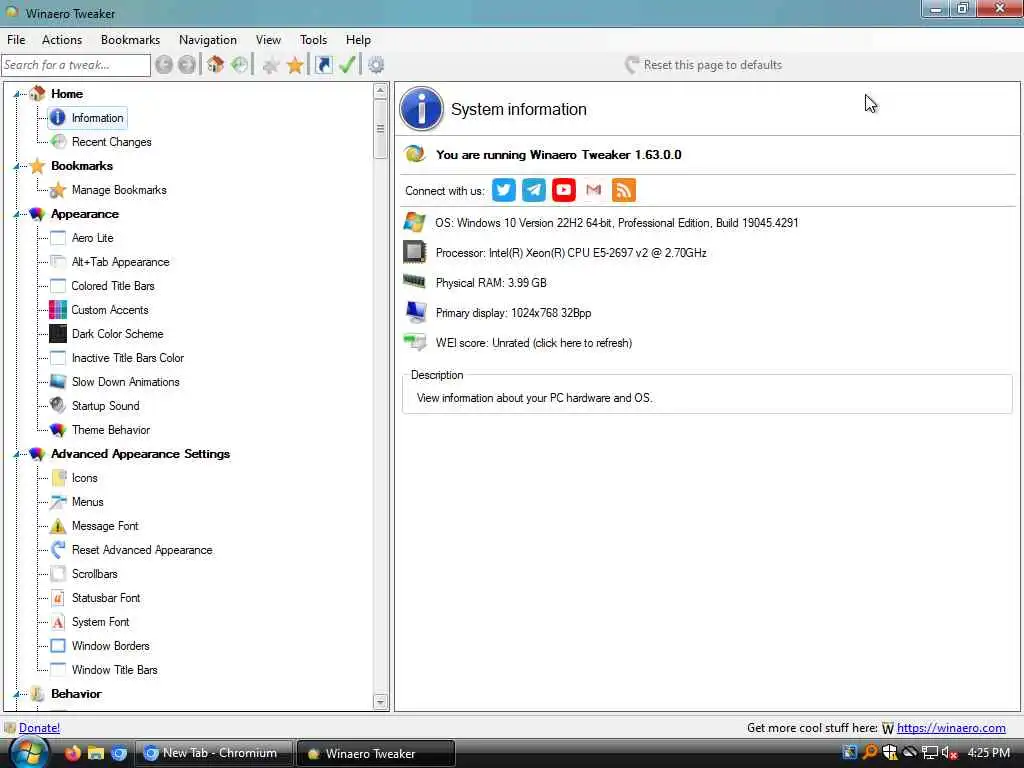
Task: Open the Telegram social icon
Action: (534, 190)
